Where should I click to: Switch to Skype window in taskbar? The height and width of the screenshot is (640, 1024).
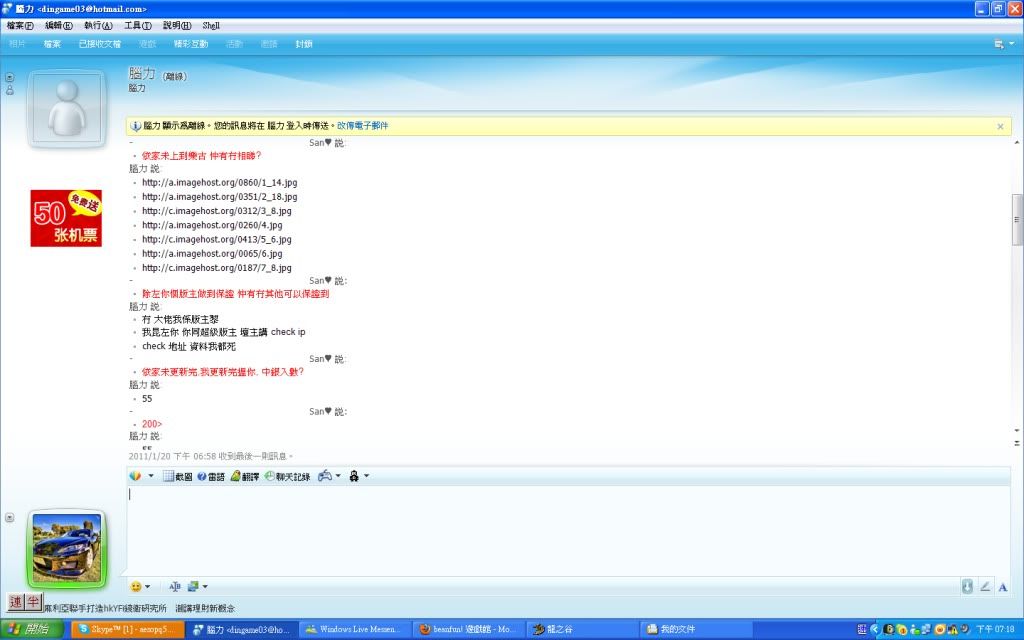(x=127, y=630)
